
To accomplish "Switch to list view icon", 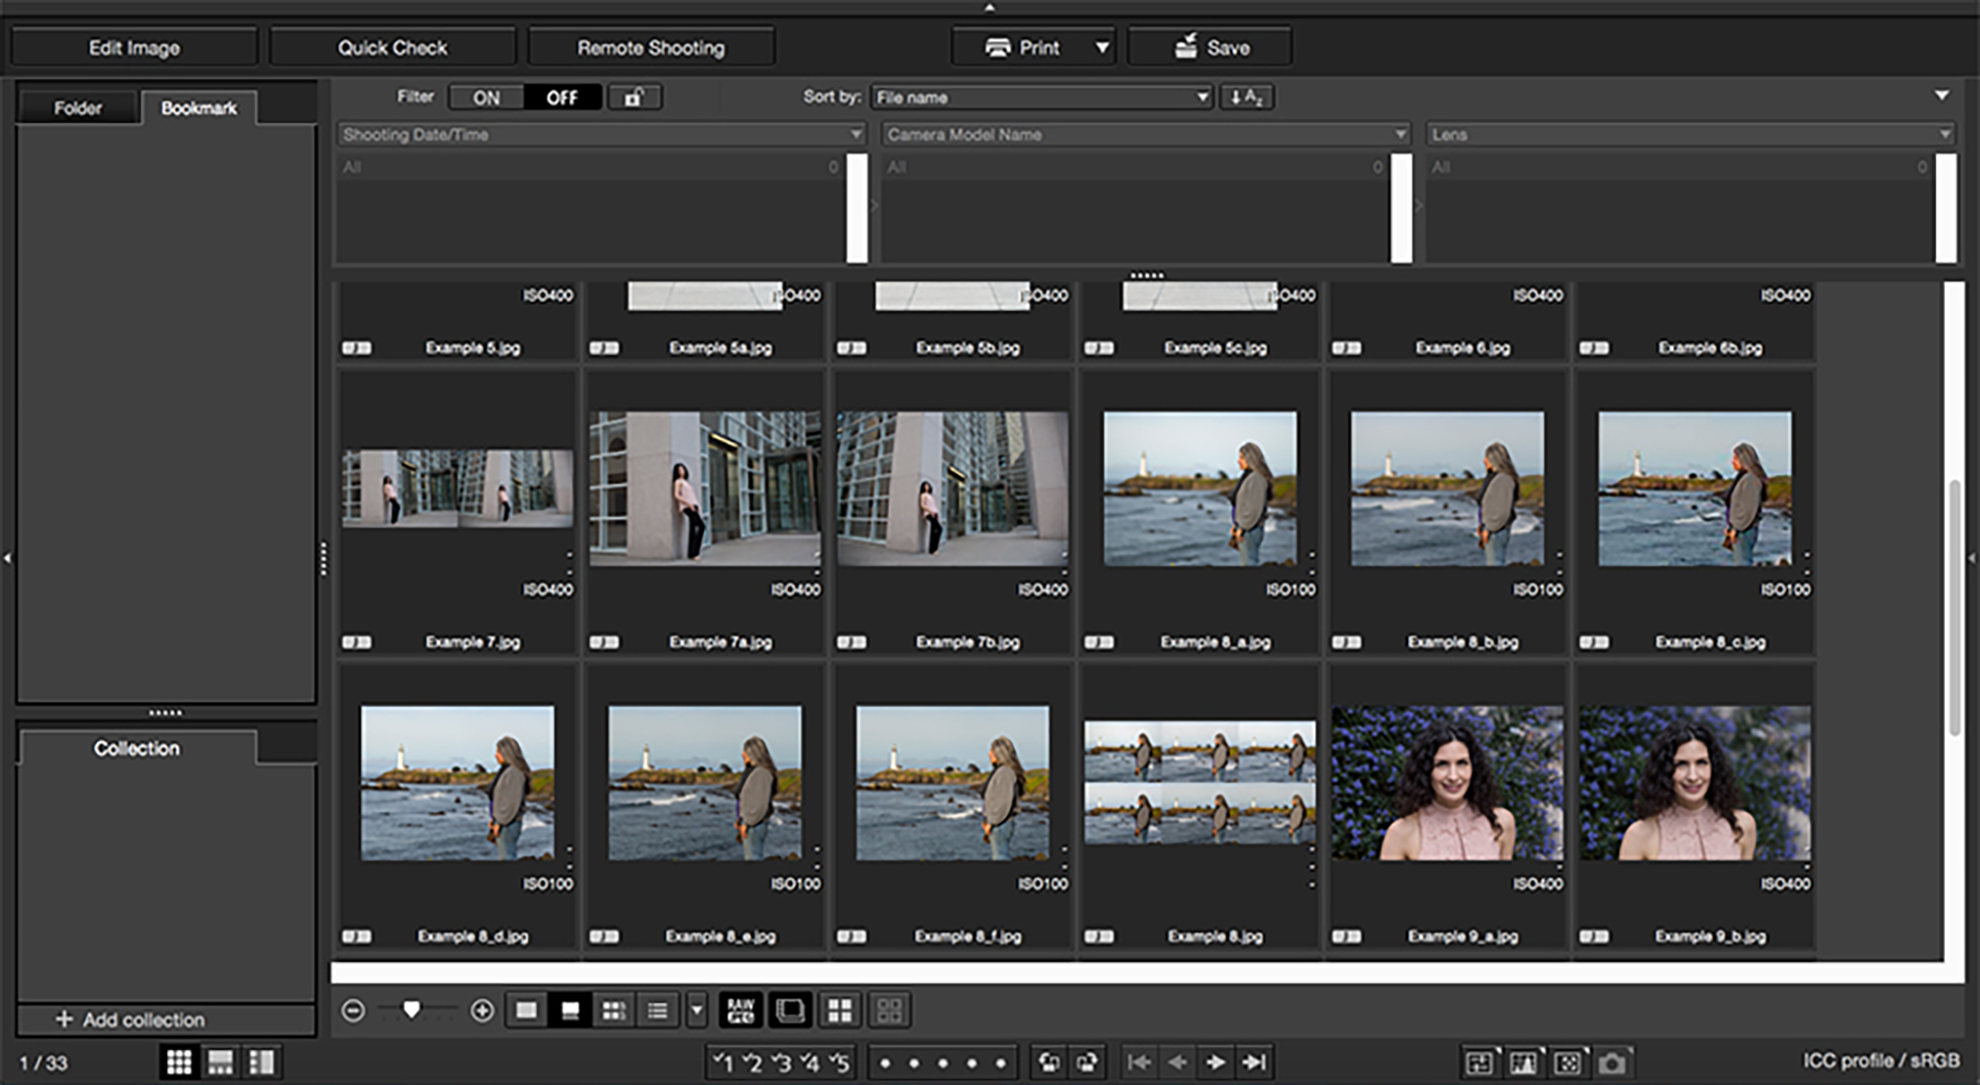I will pyautogui.click(x=657, y=1010).
